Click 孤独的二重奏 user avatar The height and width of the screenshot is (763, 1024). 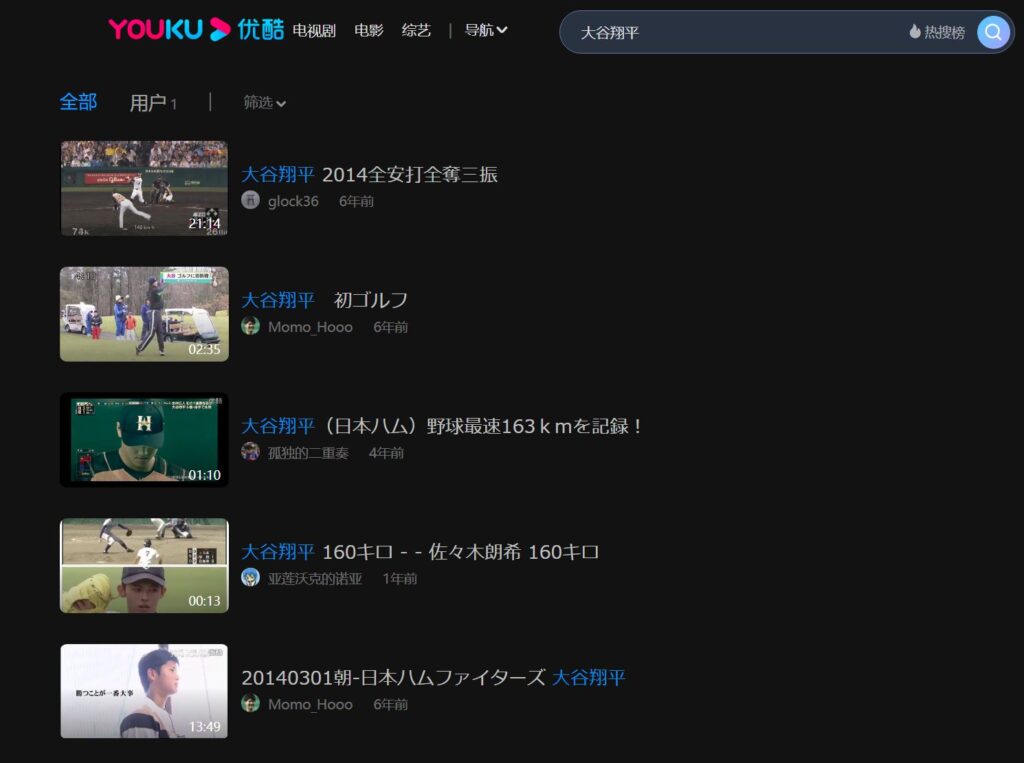pyautogui.click(x=250, y=451)
